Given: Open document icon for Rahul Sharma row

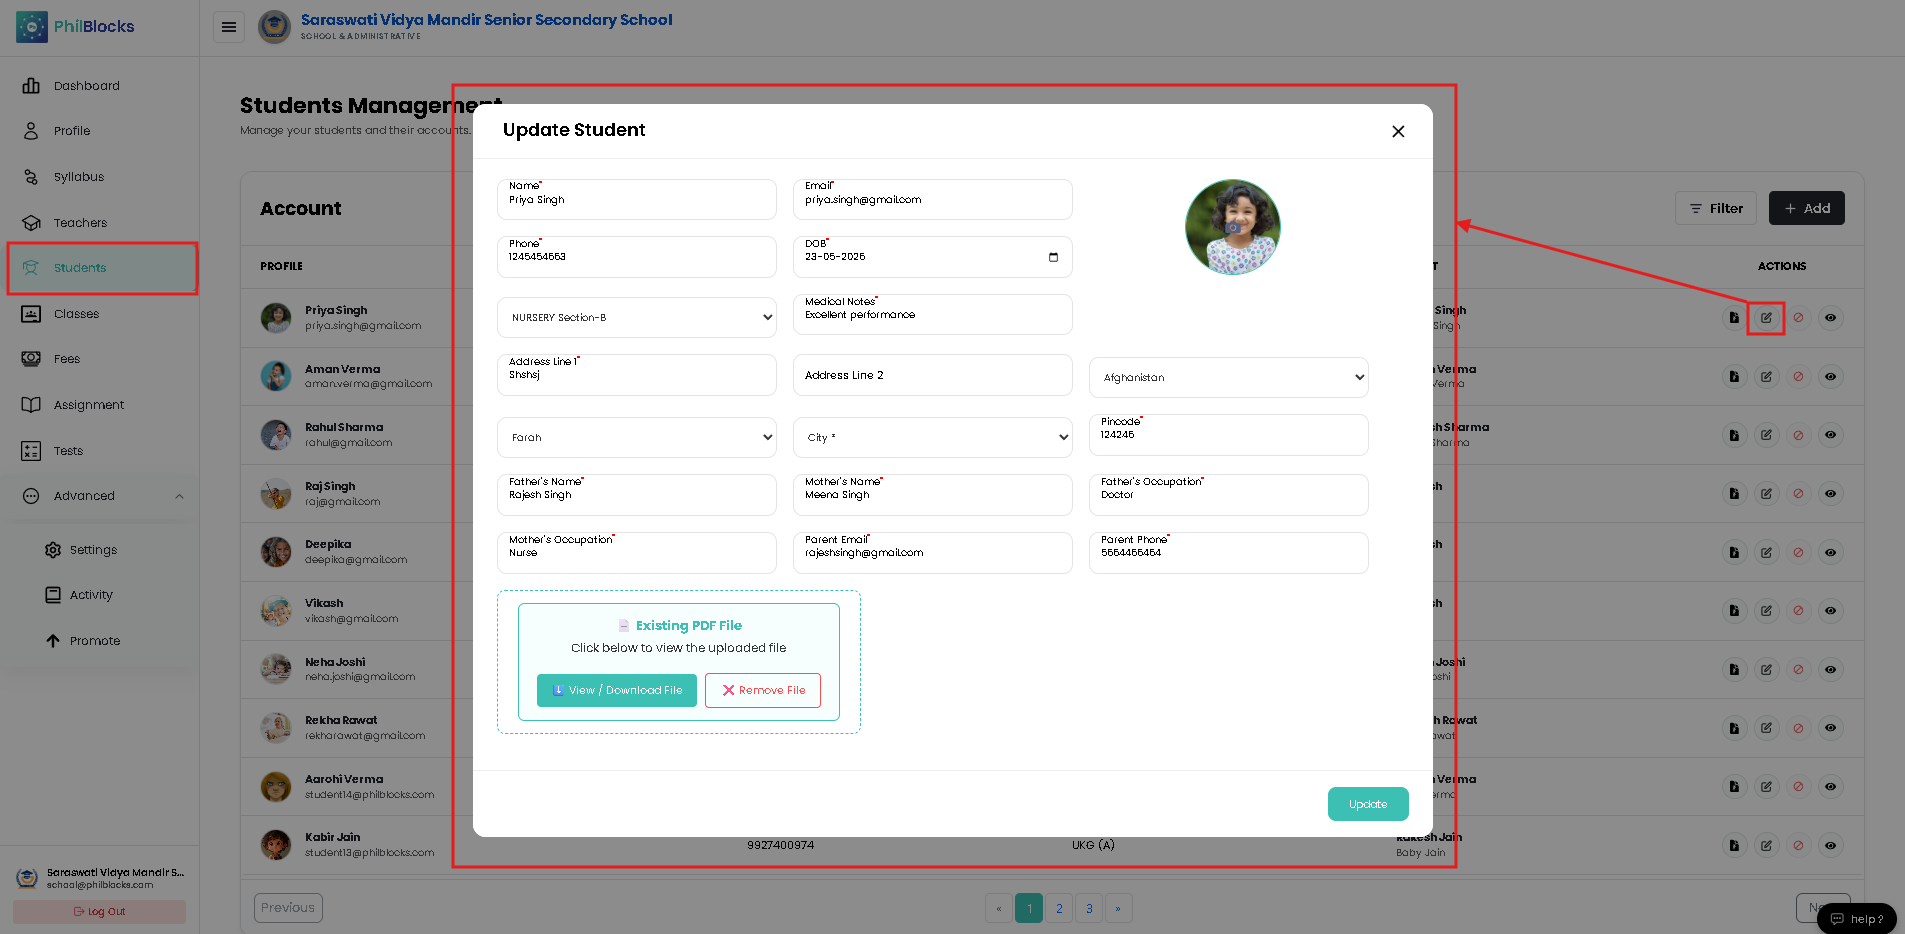Looking at the screenshot, I should (x=1734, y=435).
